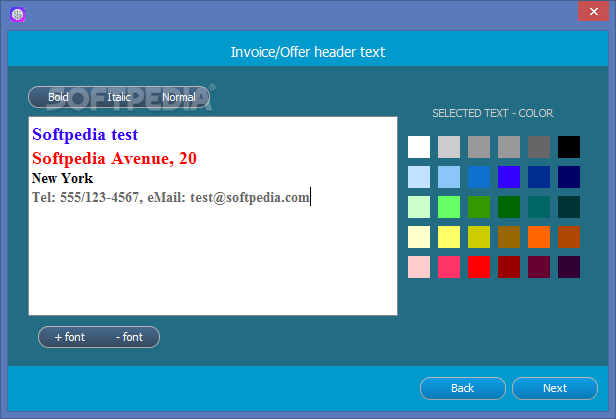Pick the burnt orange rust swatch
This screenshot has height=419, width=616.
(x=569, y=237)
